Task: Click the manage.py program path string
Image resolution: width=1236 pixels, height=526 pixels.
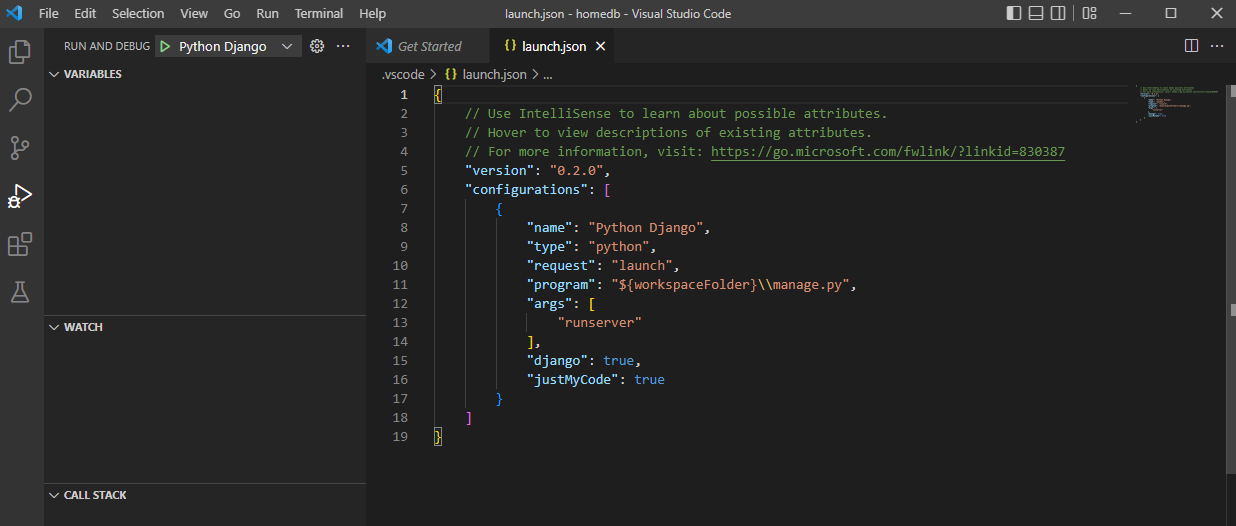Action: pos(734,285)
